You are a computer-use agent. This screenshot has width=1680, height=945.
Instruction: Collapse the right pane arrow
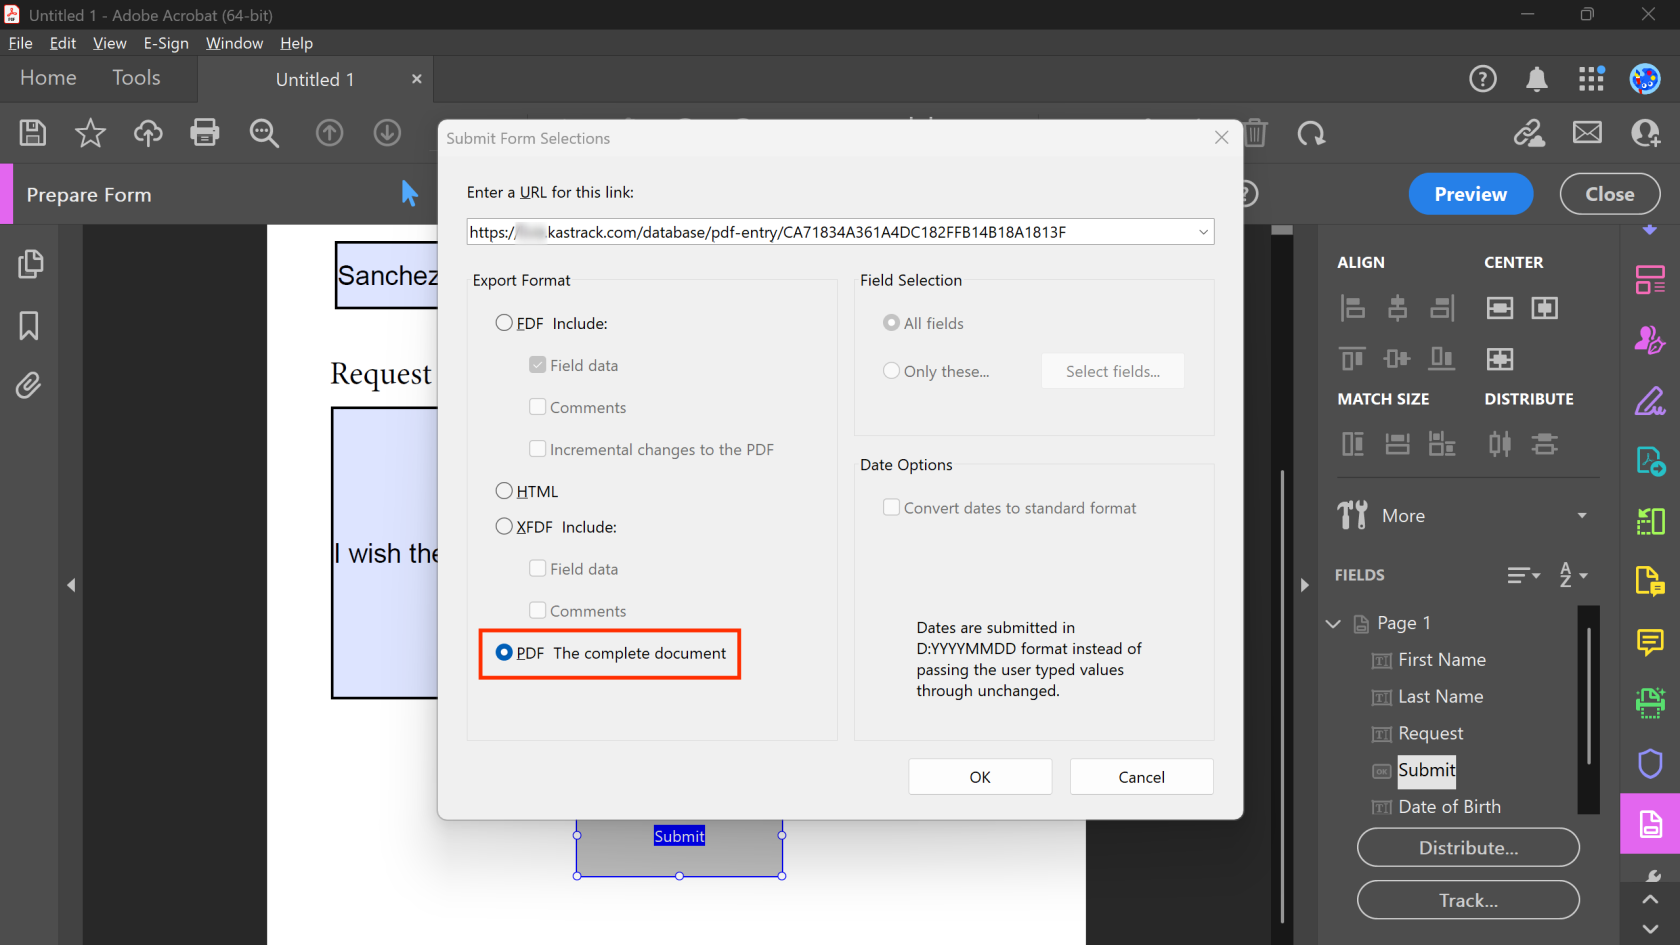[1304, 585]
